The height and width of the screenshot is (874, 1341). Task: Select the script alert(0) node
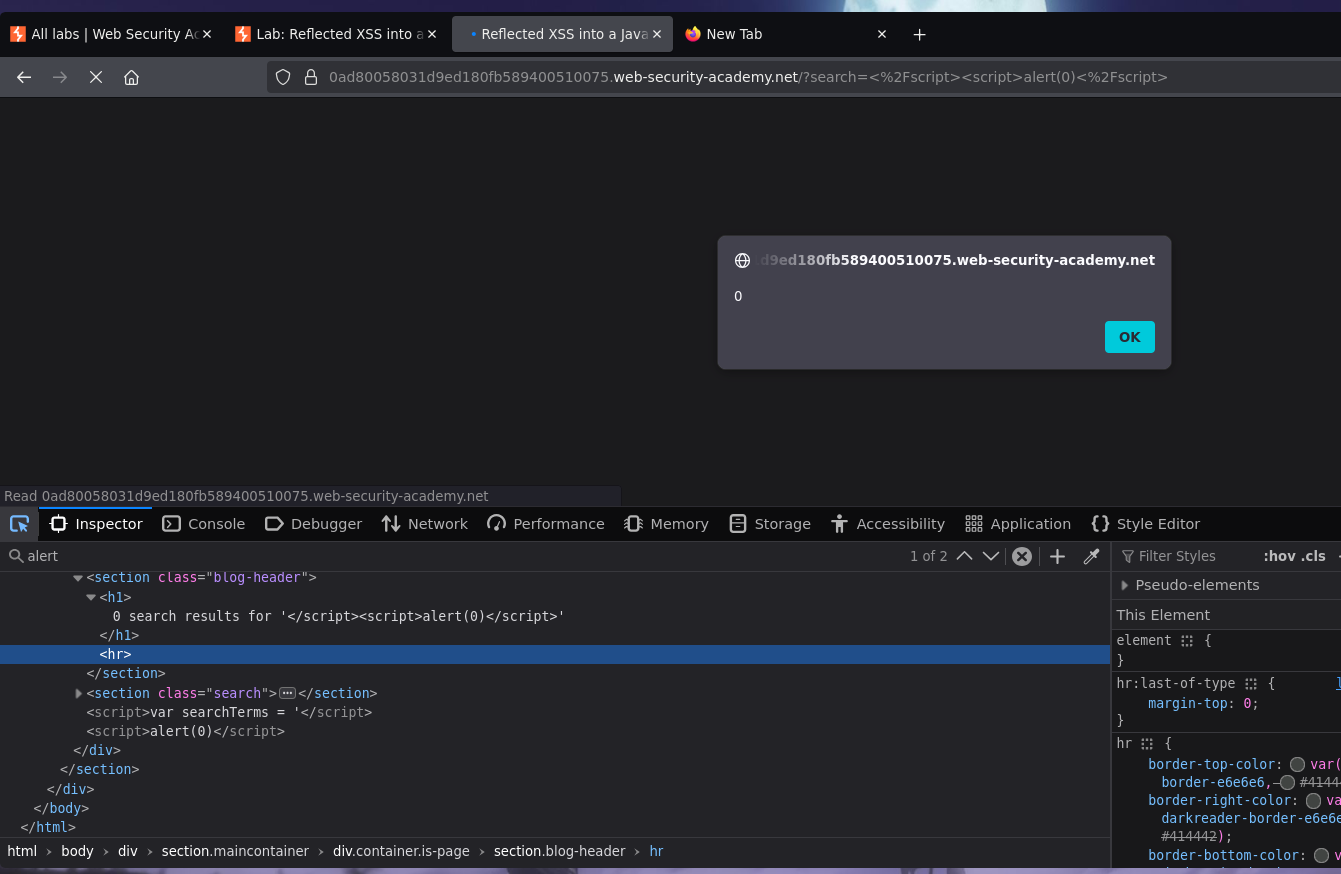(185, 731)
